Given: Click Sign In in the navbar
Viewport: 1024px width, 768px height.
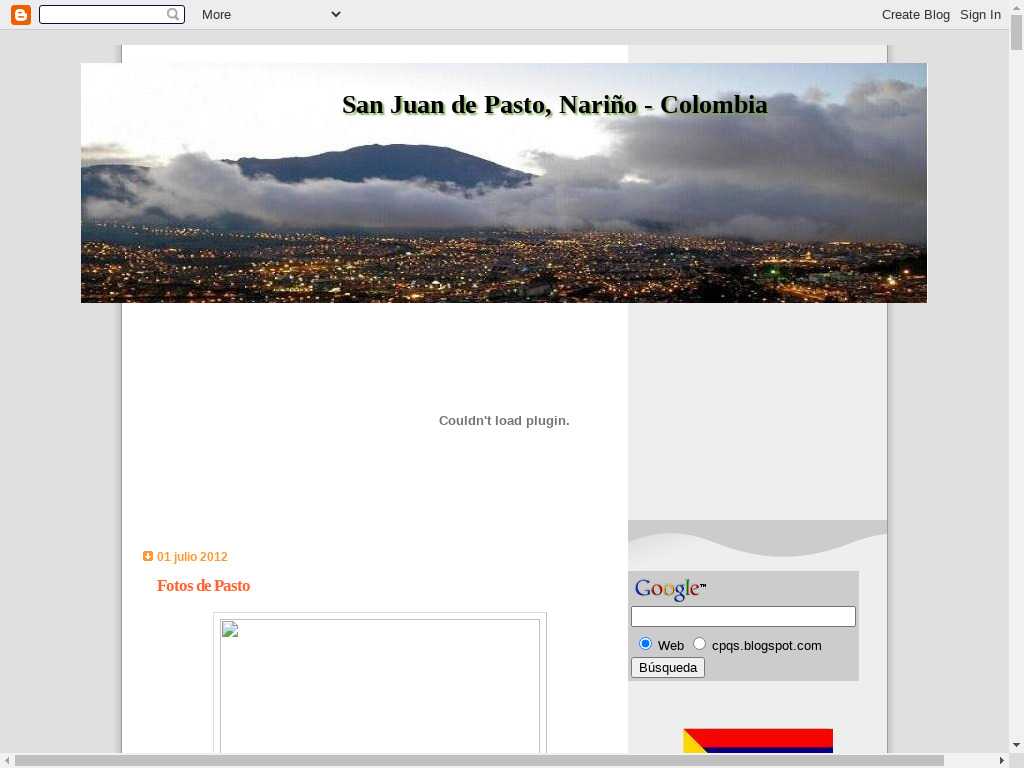Looking at the screenshot, I should coord(980,14).
